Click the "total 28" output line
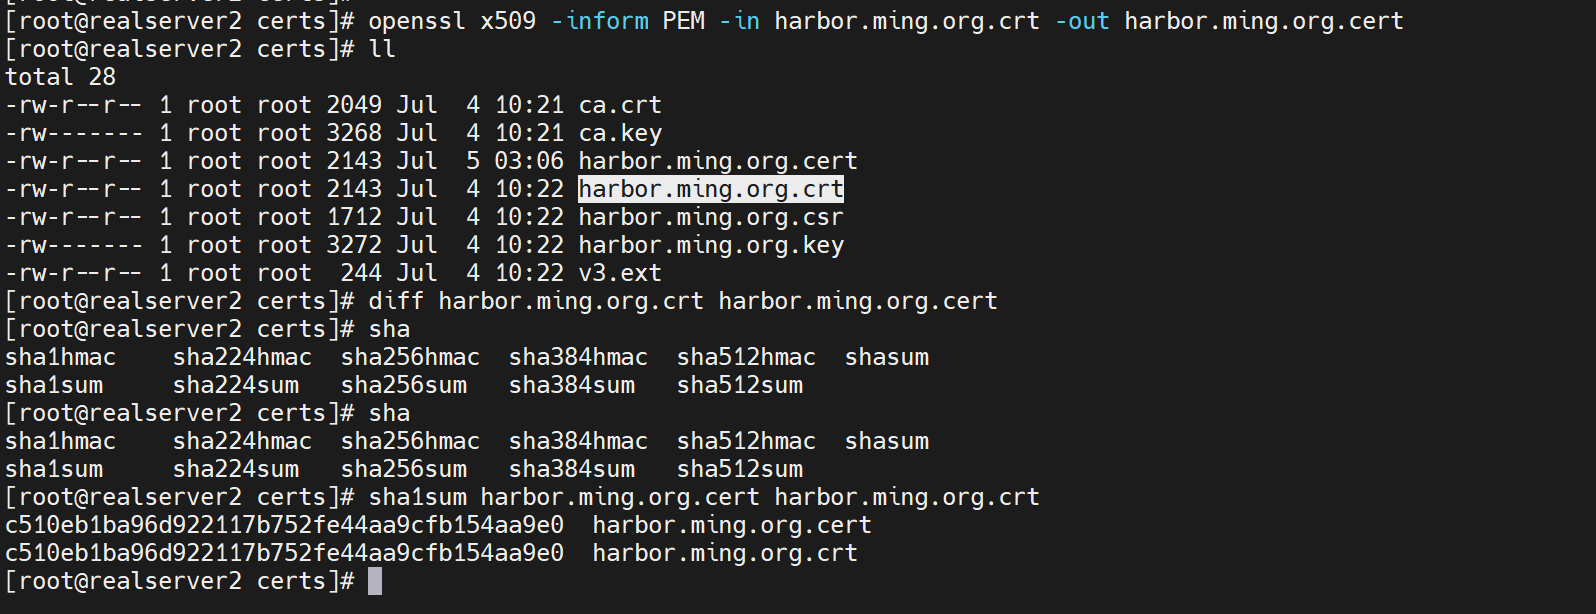The image size is (1596, 614). (x=60, y=77)
